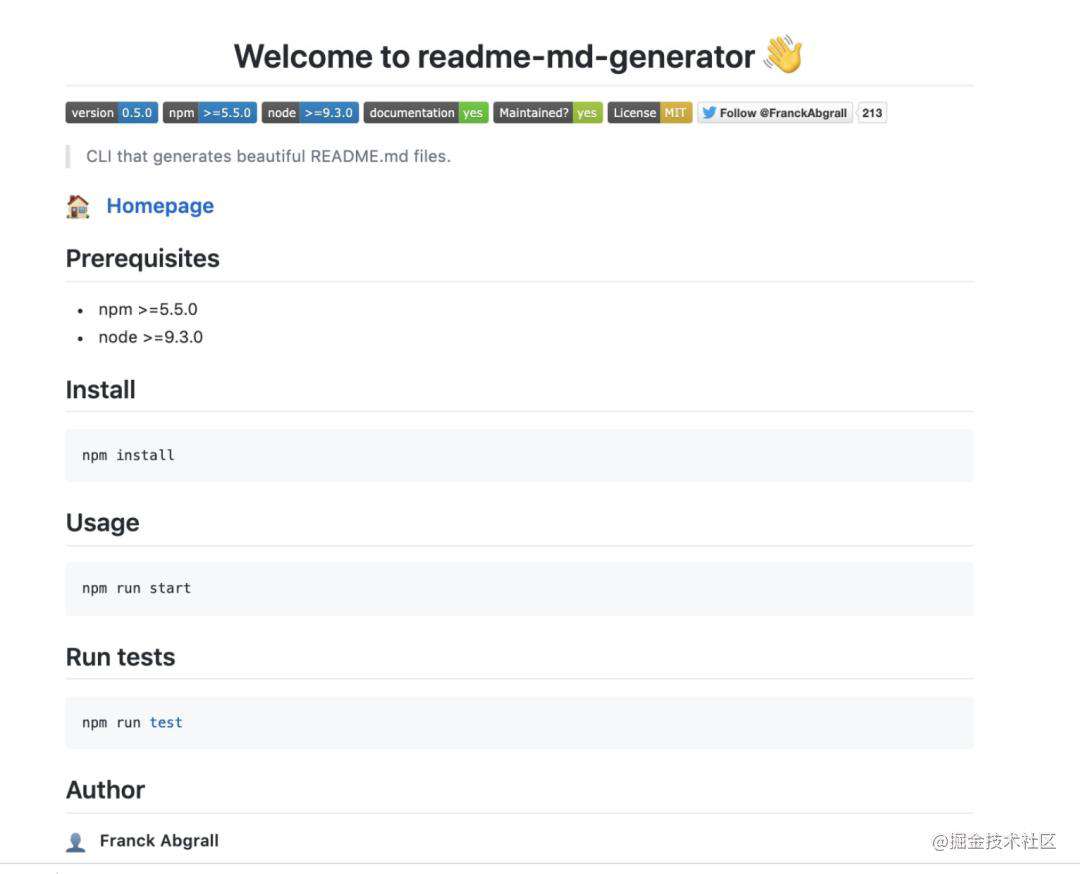Click the house emoji beside Homepage
The image size is (1080, 874).
click(x=78, y=206)
